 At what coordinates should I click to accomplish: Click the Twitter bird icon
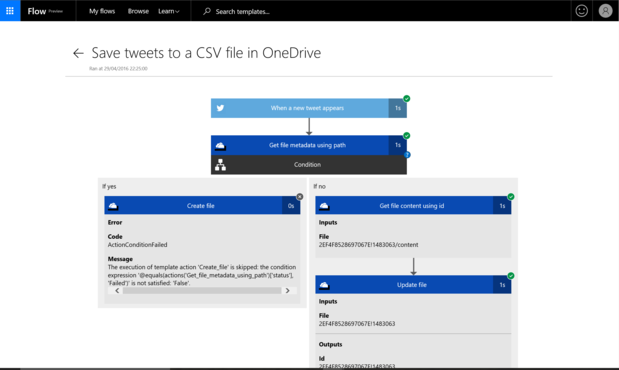coord(220,108)
